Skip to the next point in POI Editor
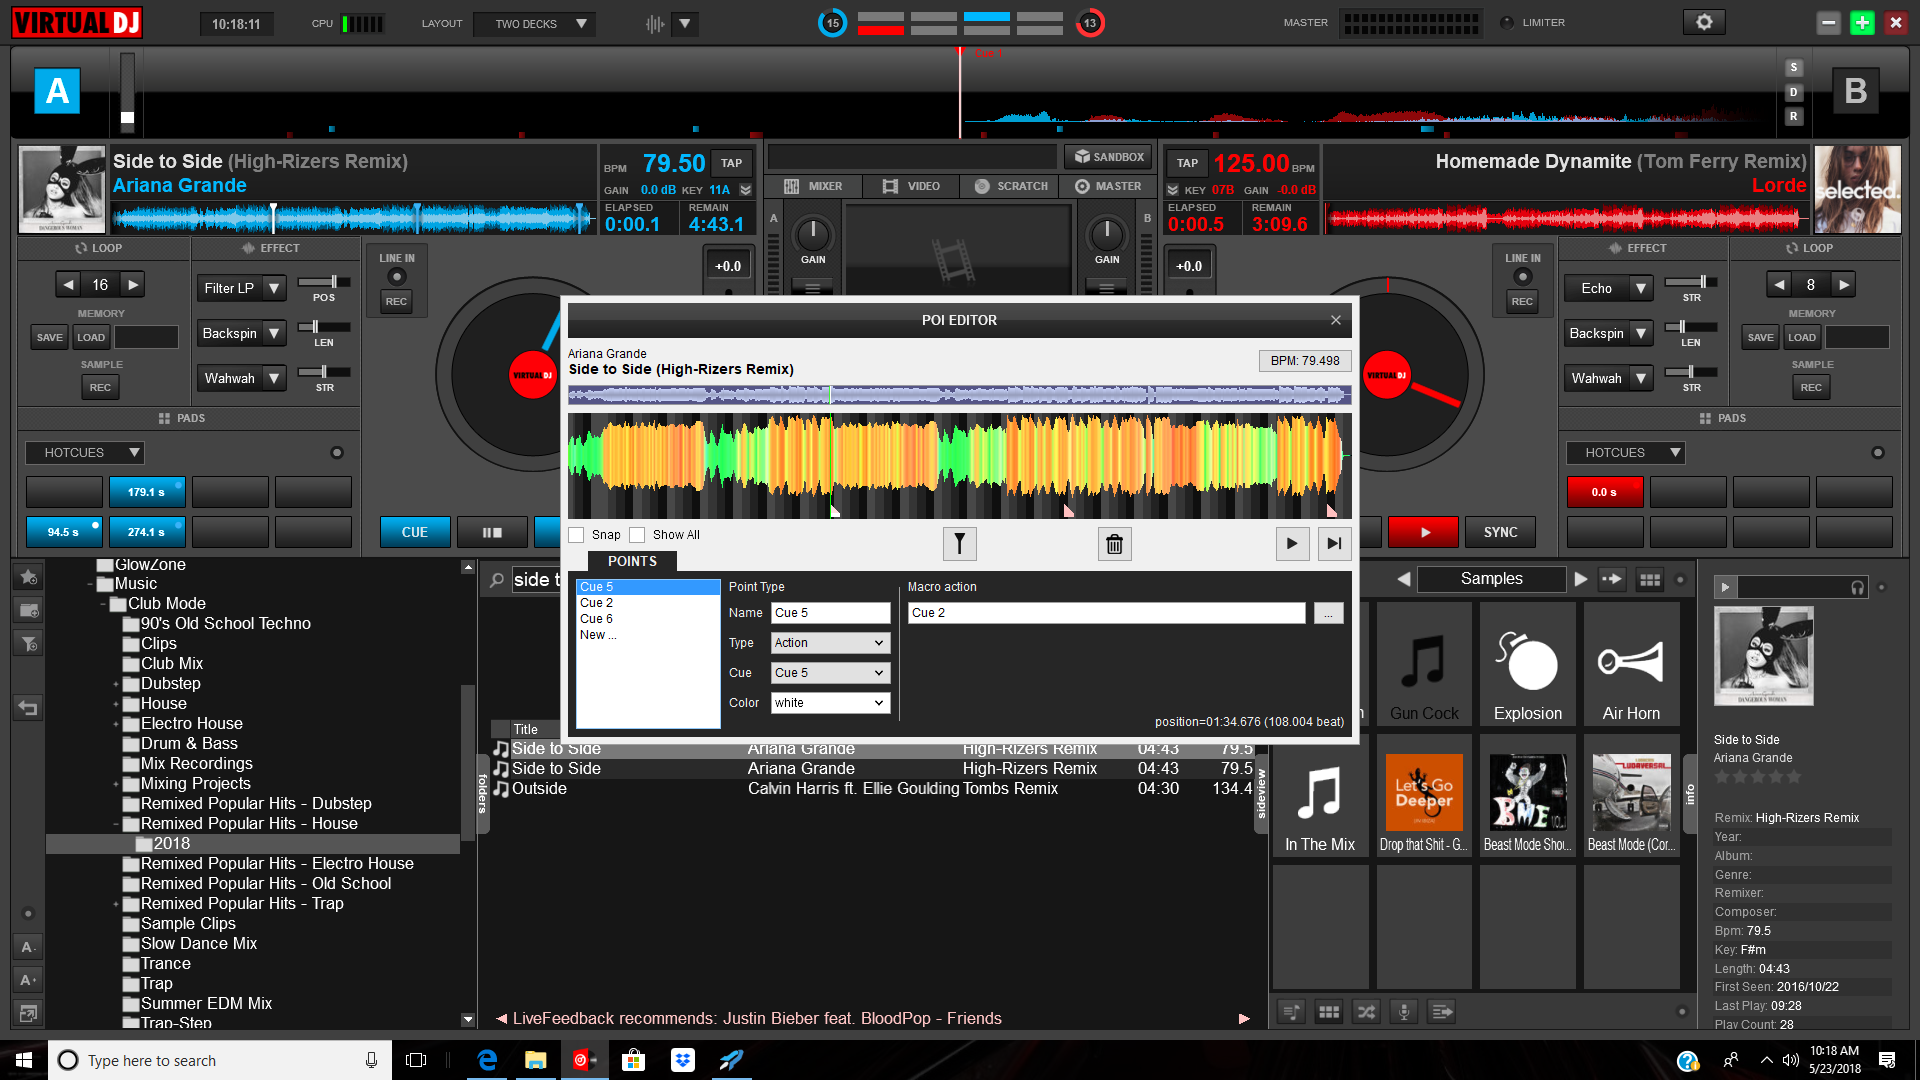1920x1080 pixels. [1334, 544]
